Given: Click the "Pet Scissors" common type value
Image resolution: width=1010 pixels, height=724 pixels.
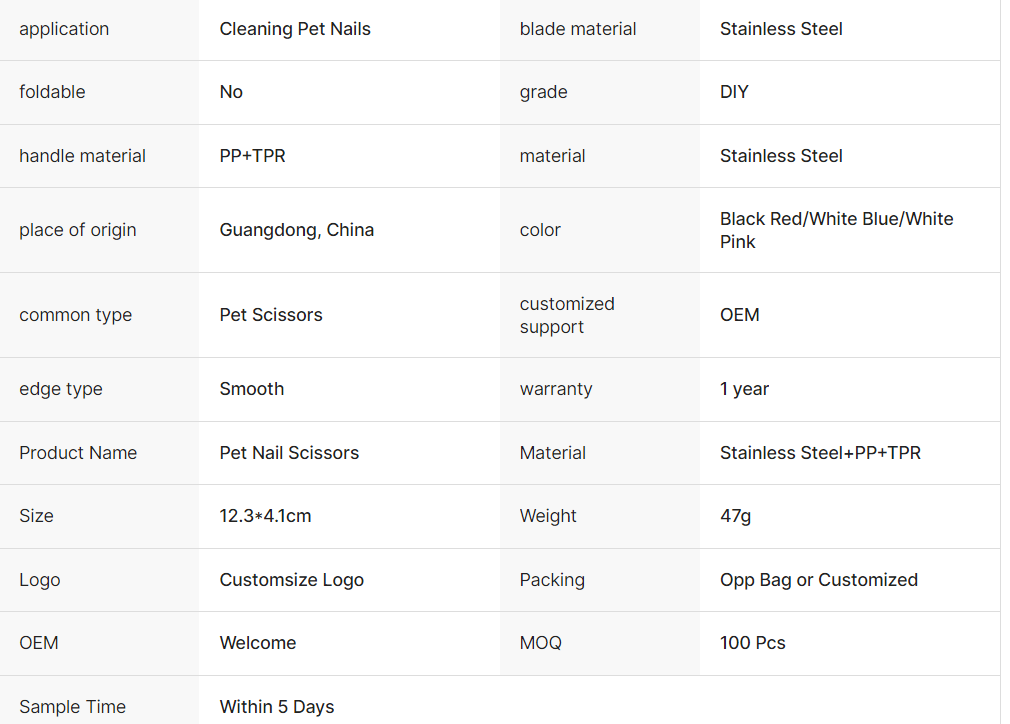Looking at the screenshot, I should coord(271,315).
